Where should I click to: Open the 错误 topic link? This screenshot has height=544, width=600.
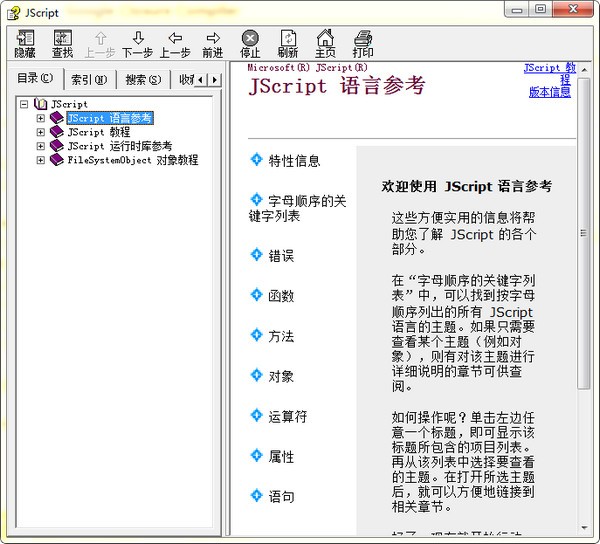[281, 256]
